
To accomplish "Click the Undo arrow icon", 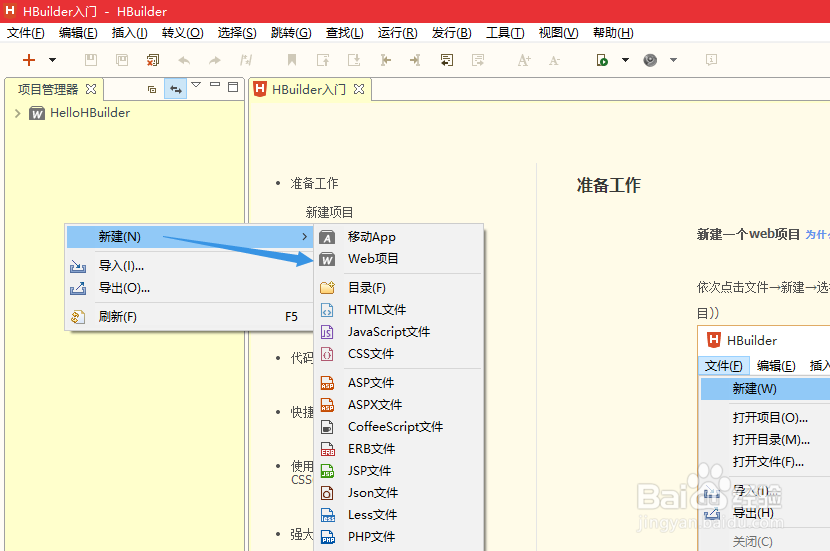I will point(184,60).
